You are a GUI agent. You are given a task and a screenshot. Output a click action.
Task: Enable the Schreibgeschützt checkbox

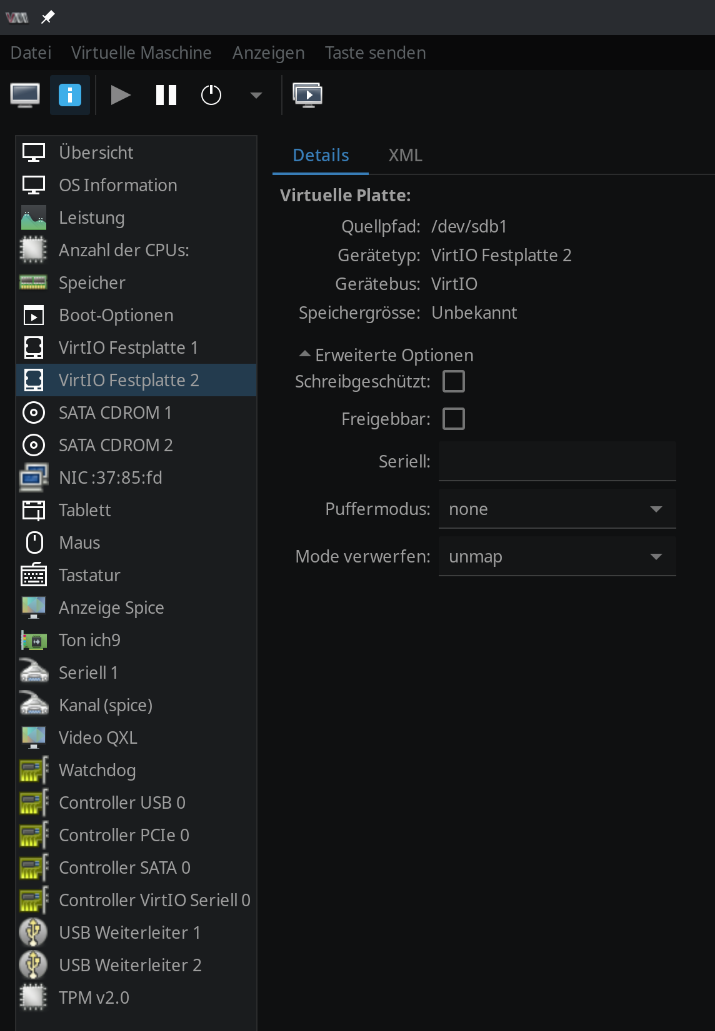[453, 381]
